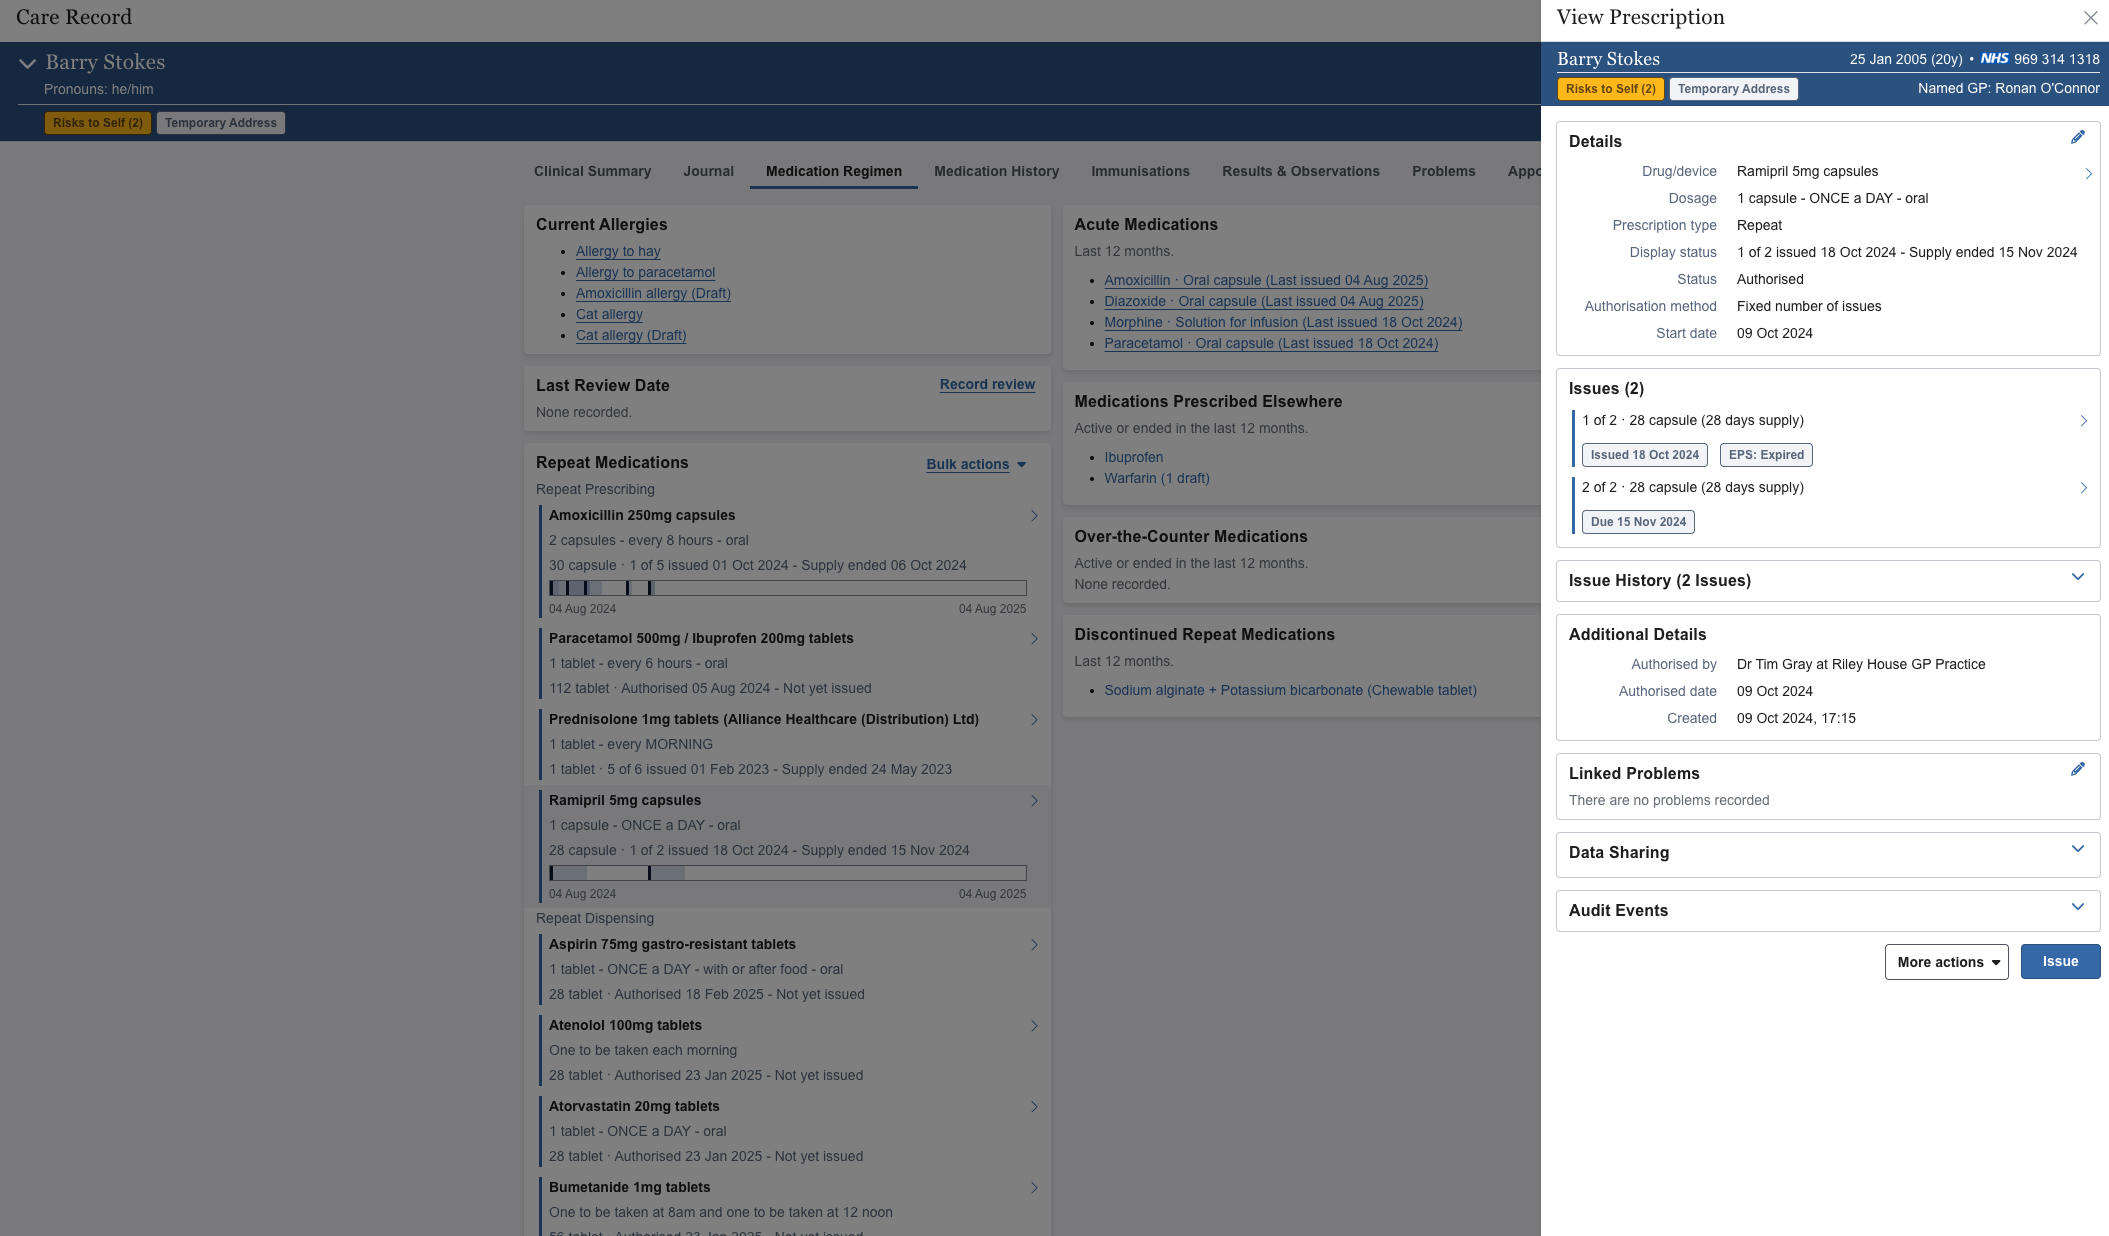Collapse the Barry Stokes patient banner
The width and height of the screenshot is (2109, 1236).
[26, 61]
